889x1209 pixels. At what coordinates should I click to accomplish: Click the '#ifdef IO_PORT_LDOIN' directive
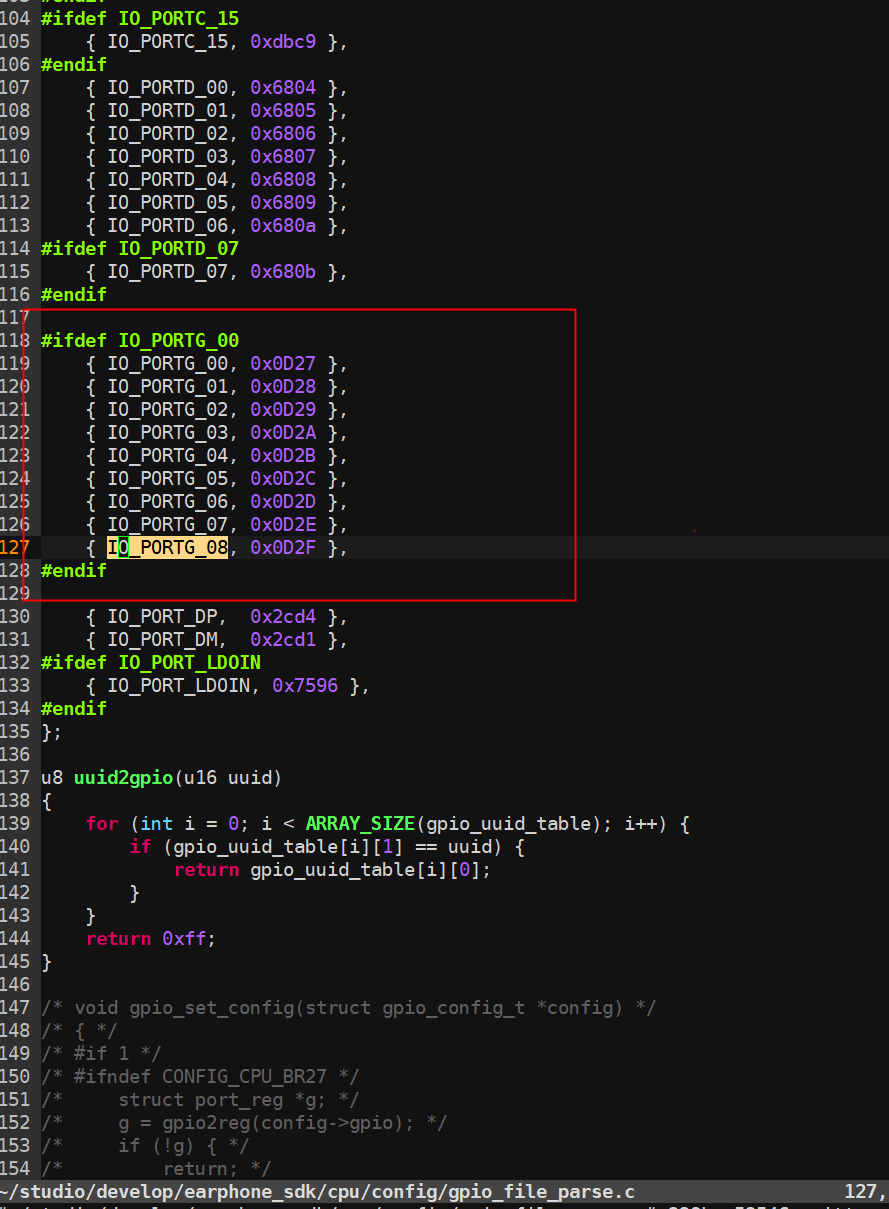(x=151, y=663)
